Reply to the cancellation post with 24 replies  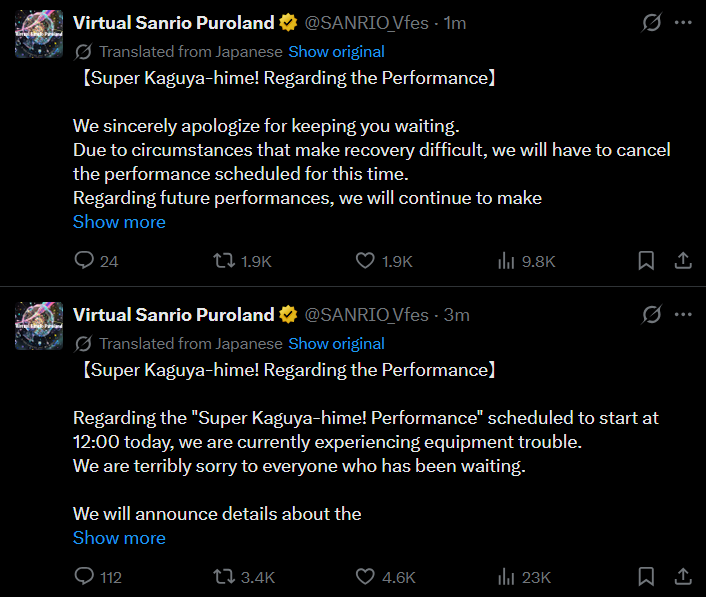(x=84, y=261)
